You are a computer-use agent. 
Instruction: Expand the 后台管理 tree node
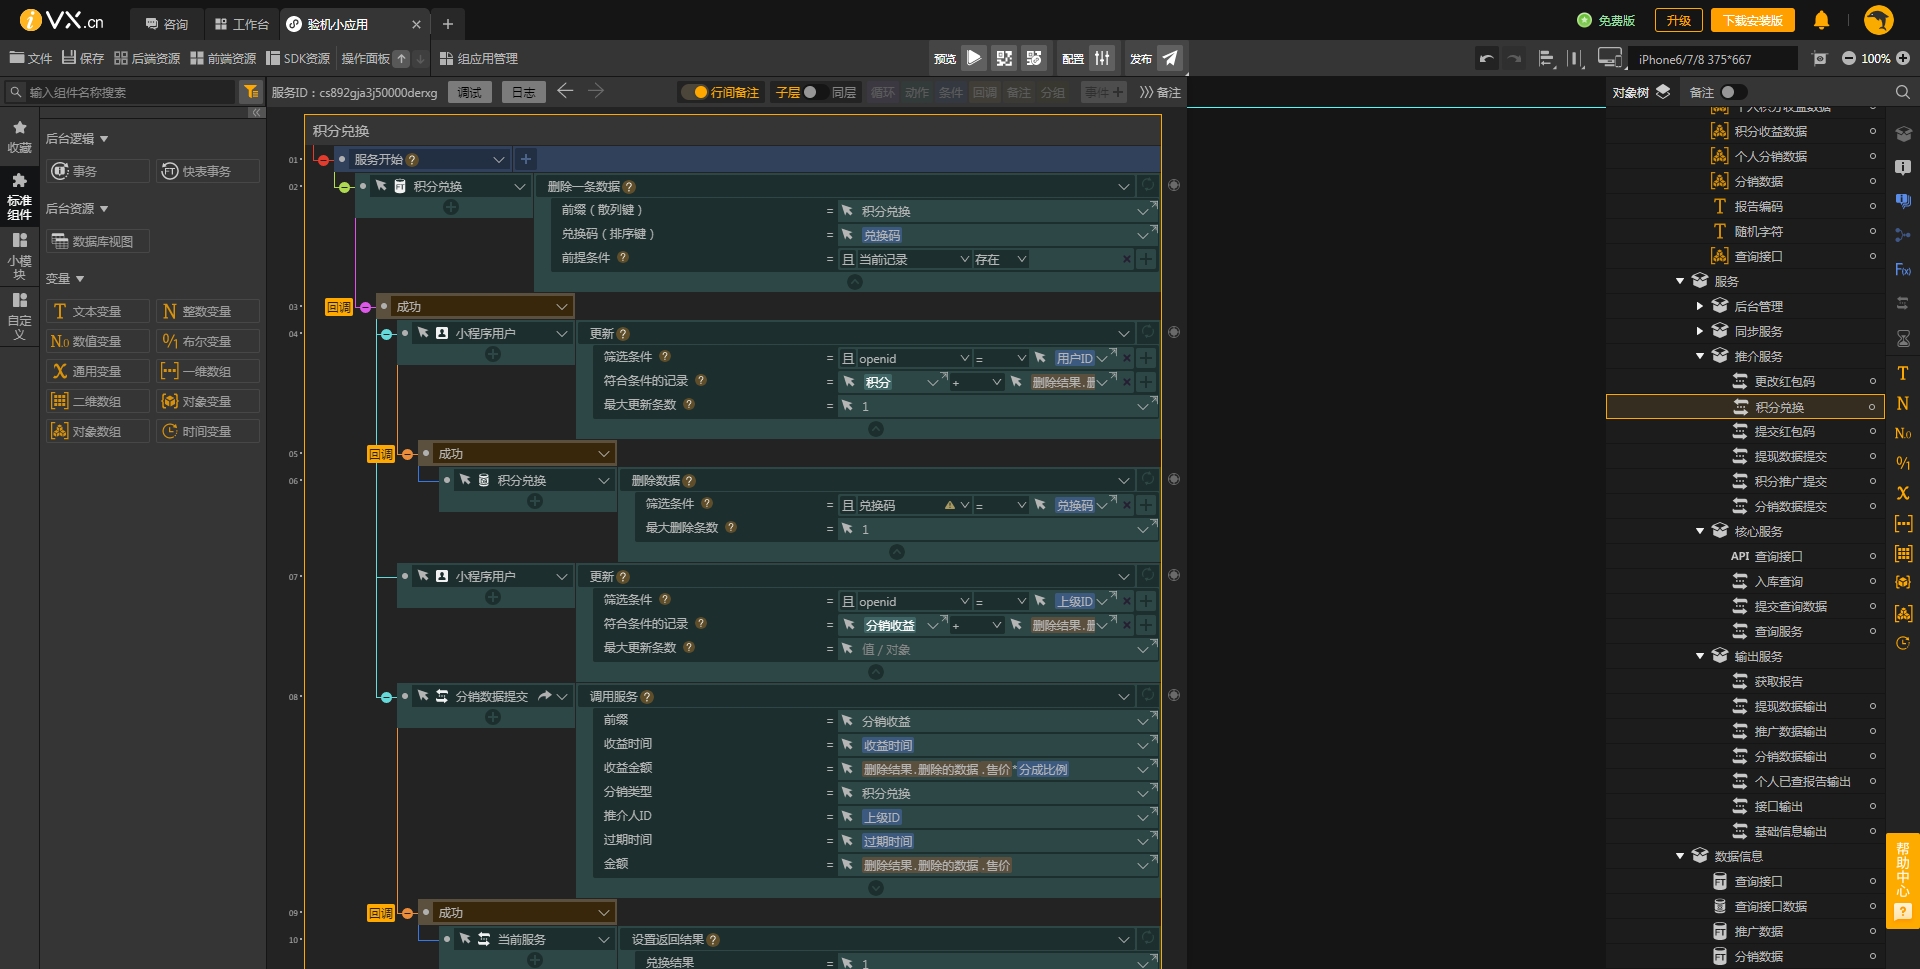point(1699,306)
